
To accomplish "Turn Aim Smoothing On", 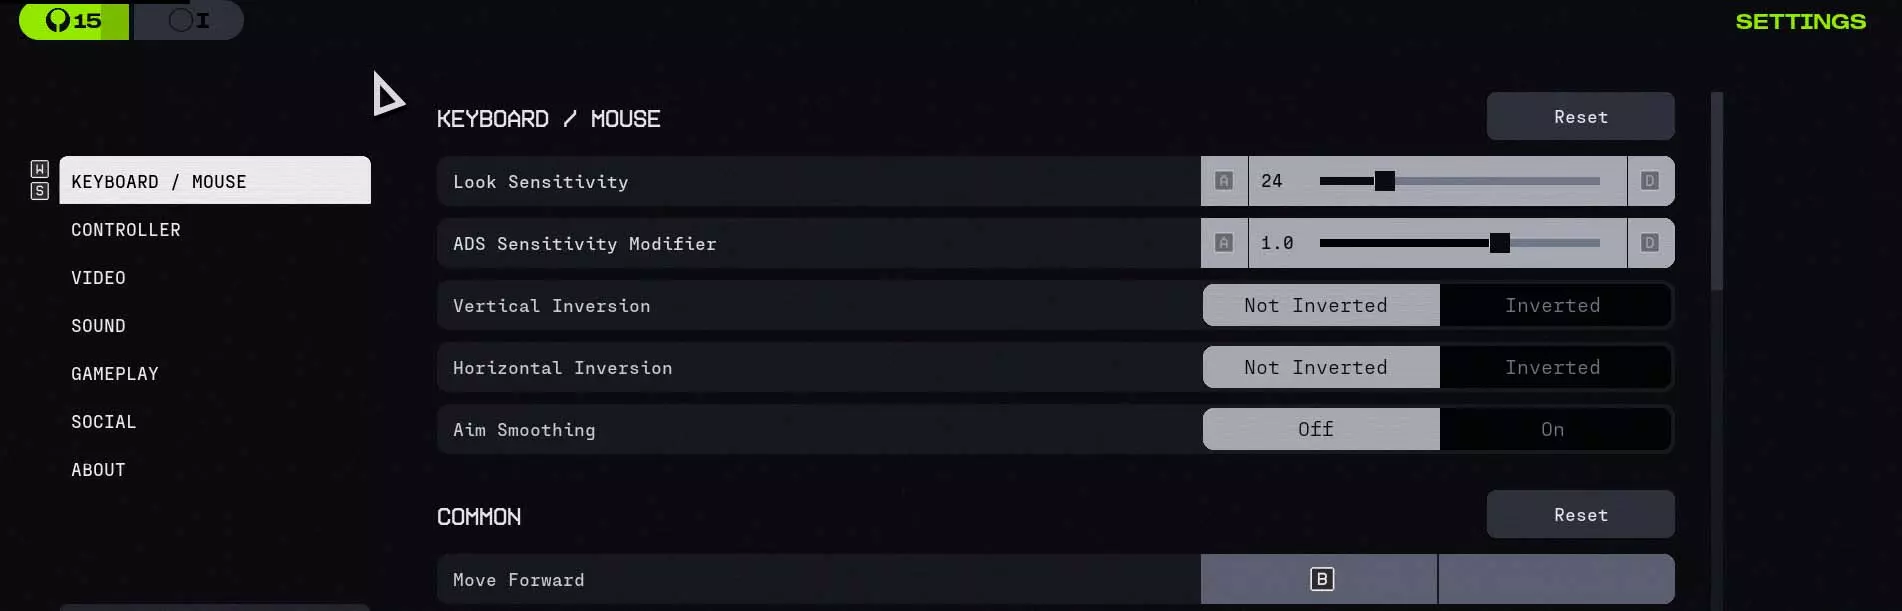I will pos(1553,430).
